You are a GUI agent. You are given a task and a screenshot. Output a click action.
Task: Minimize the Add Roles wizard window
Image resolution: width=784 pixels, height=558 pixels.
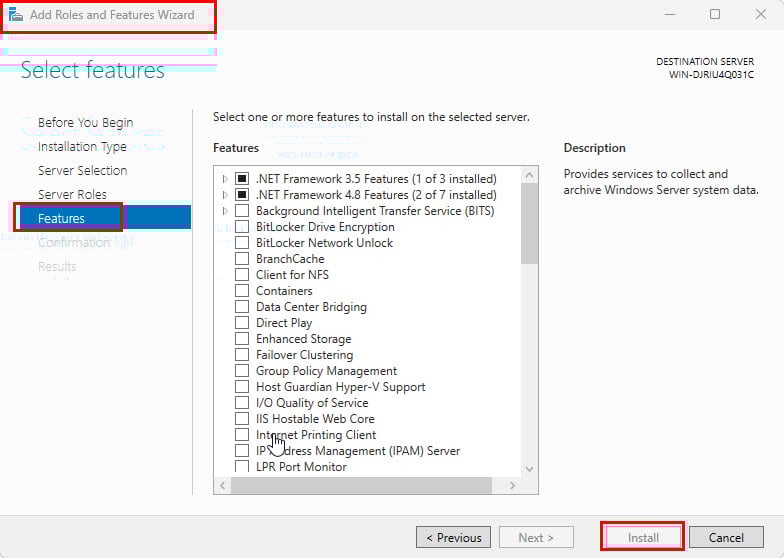(667, 14)
